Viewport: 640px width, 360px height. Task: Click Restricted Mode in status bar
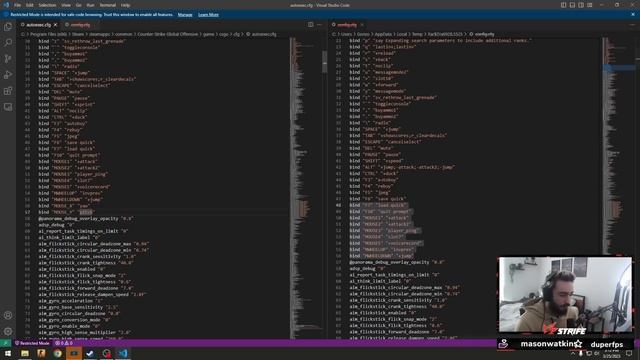[x=32, y=343]
